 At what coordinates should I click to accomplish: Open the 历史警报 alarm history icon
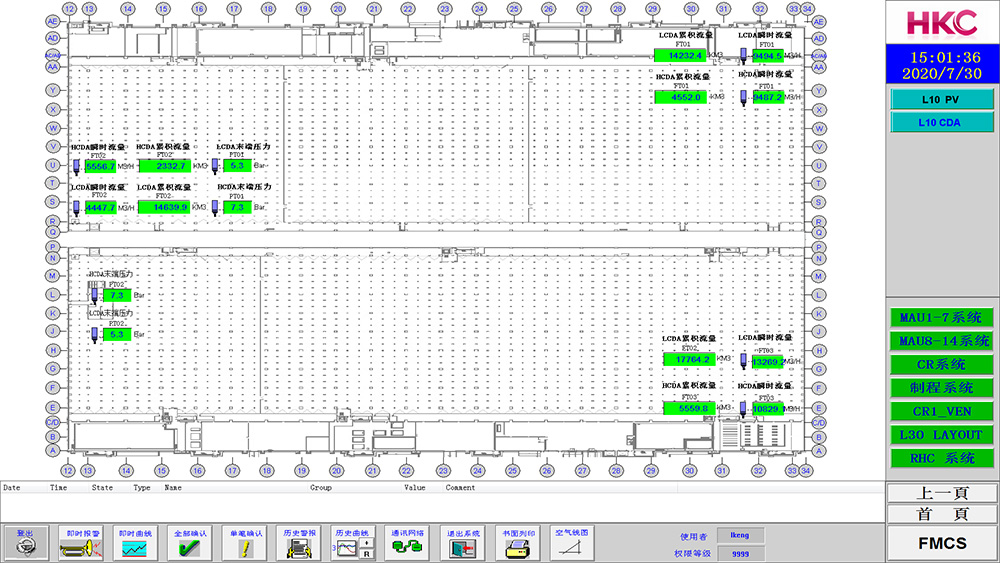300,547
